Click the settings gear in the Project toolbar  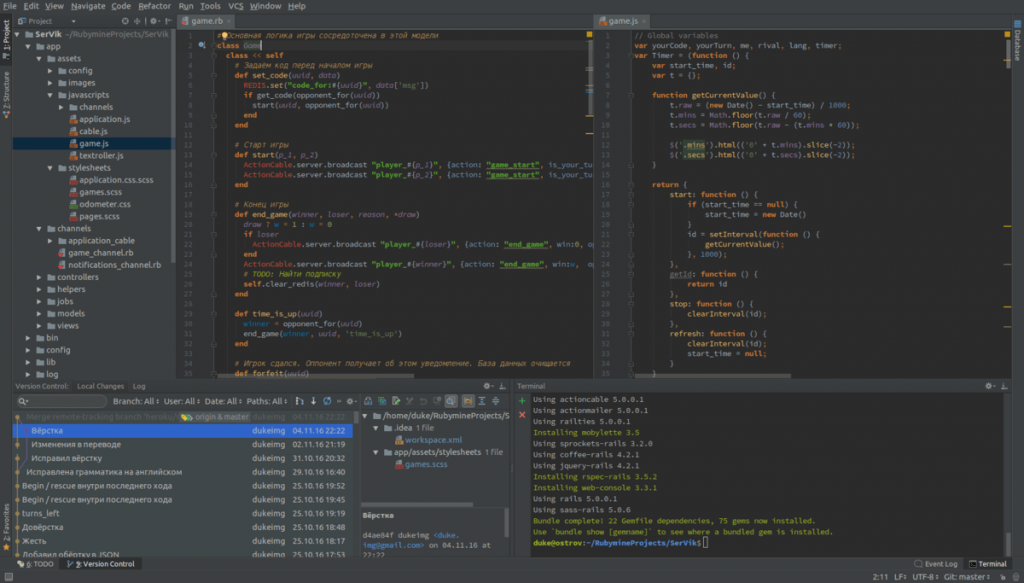(154, 21)
